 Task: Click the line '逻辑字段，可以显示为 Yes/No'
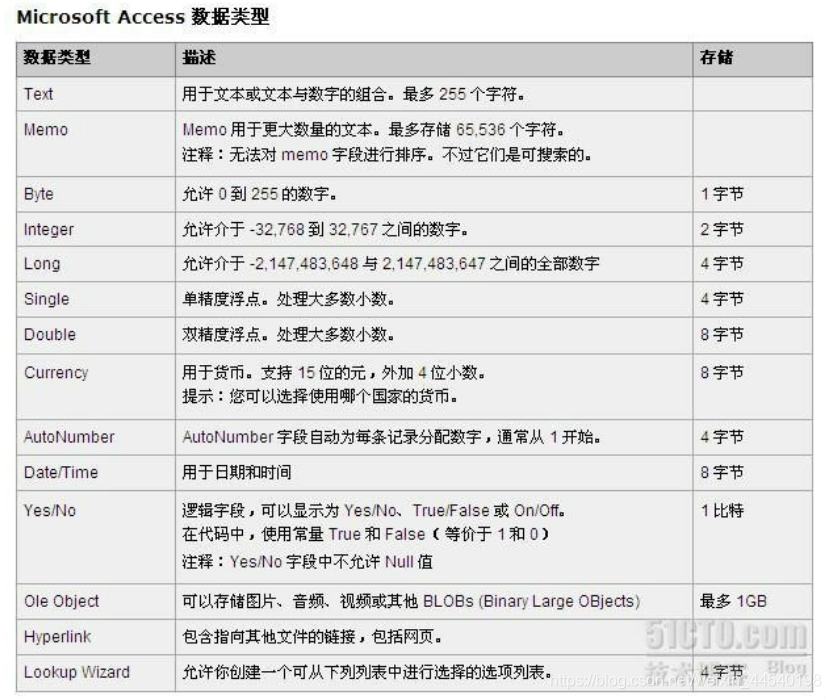[290, 510]
